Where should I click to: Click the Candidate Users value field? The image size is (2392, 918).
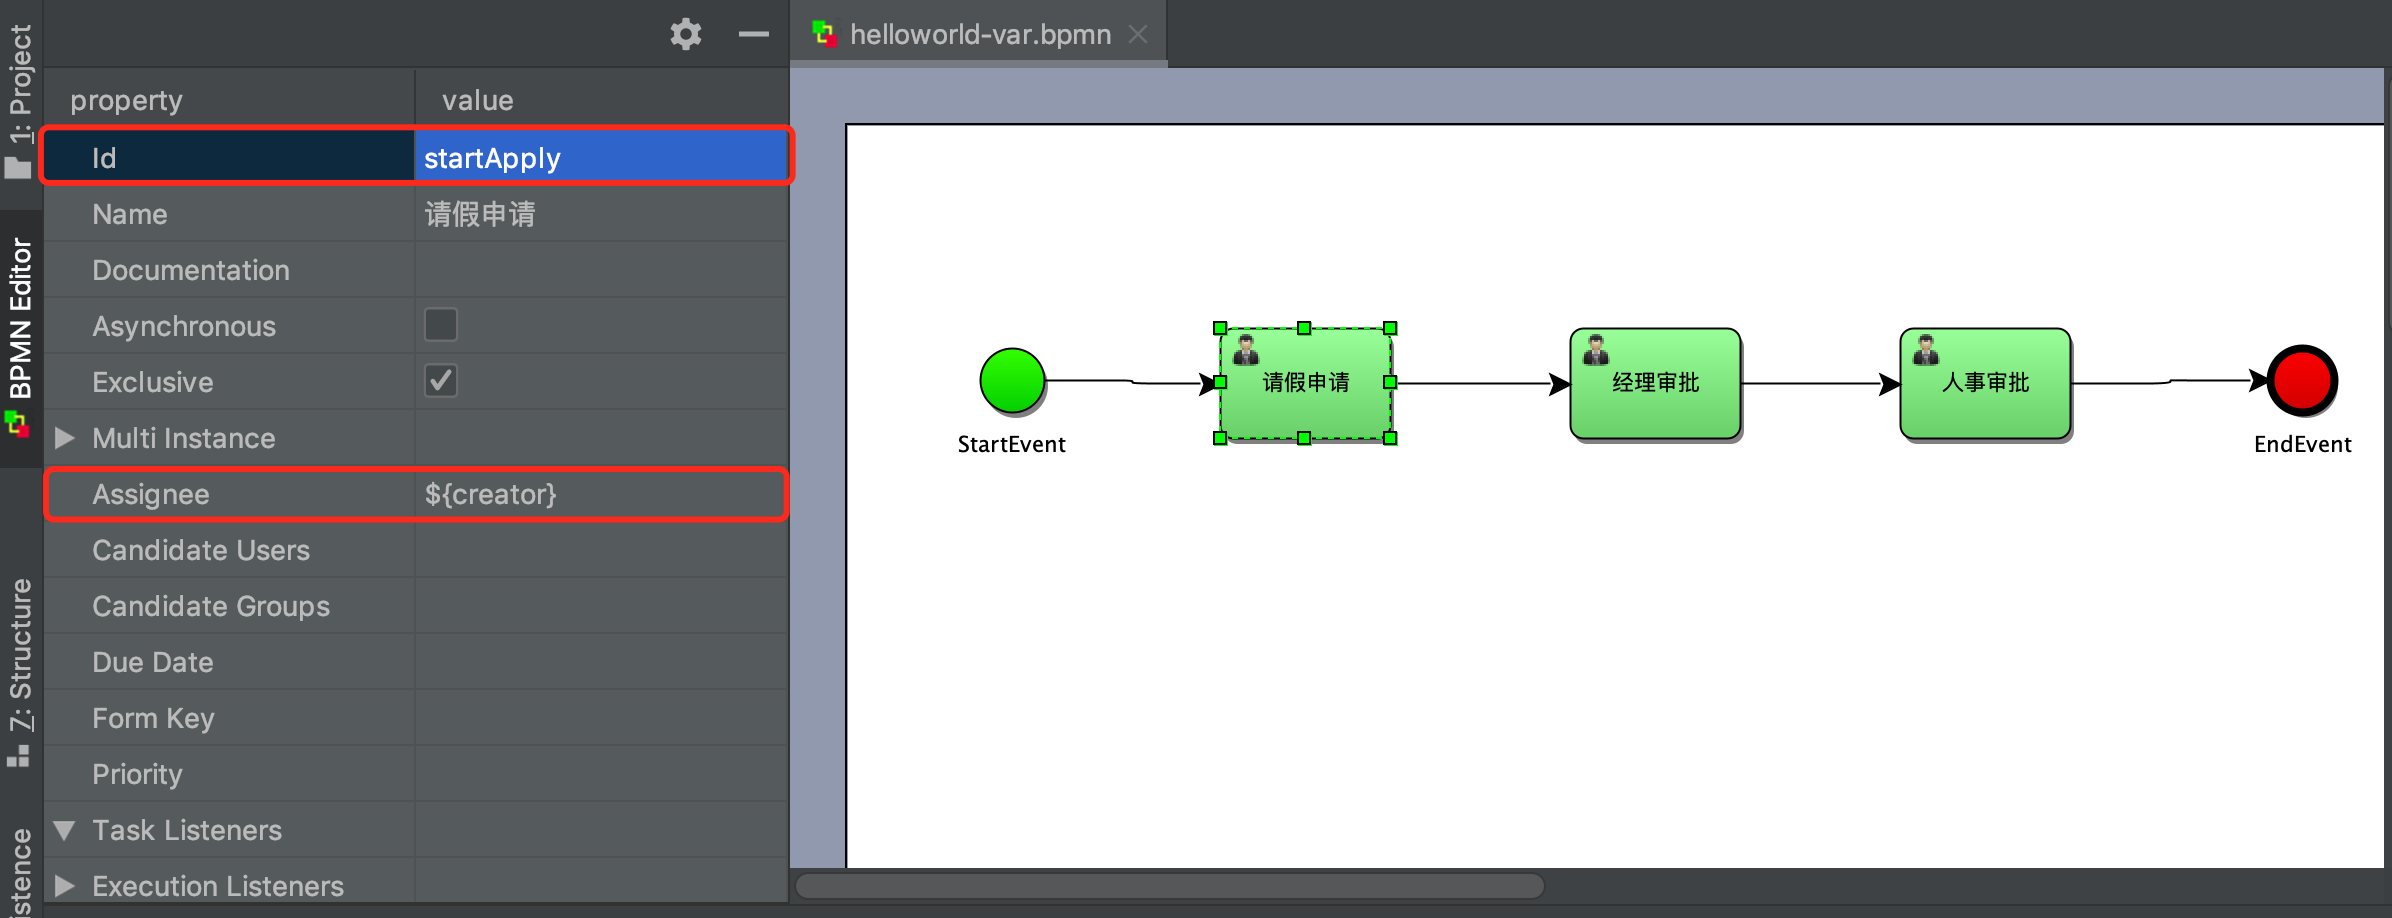pos(602,550)
